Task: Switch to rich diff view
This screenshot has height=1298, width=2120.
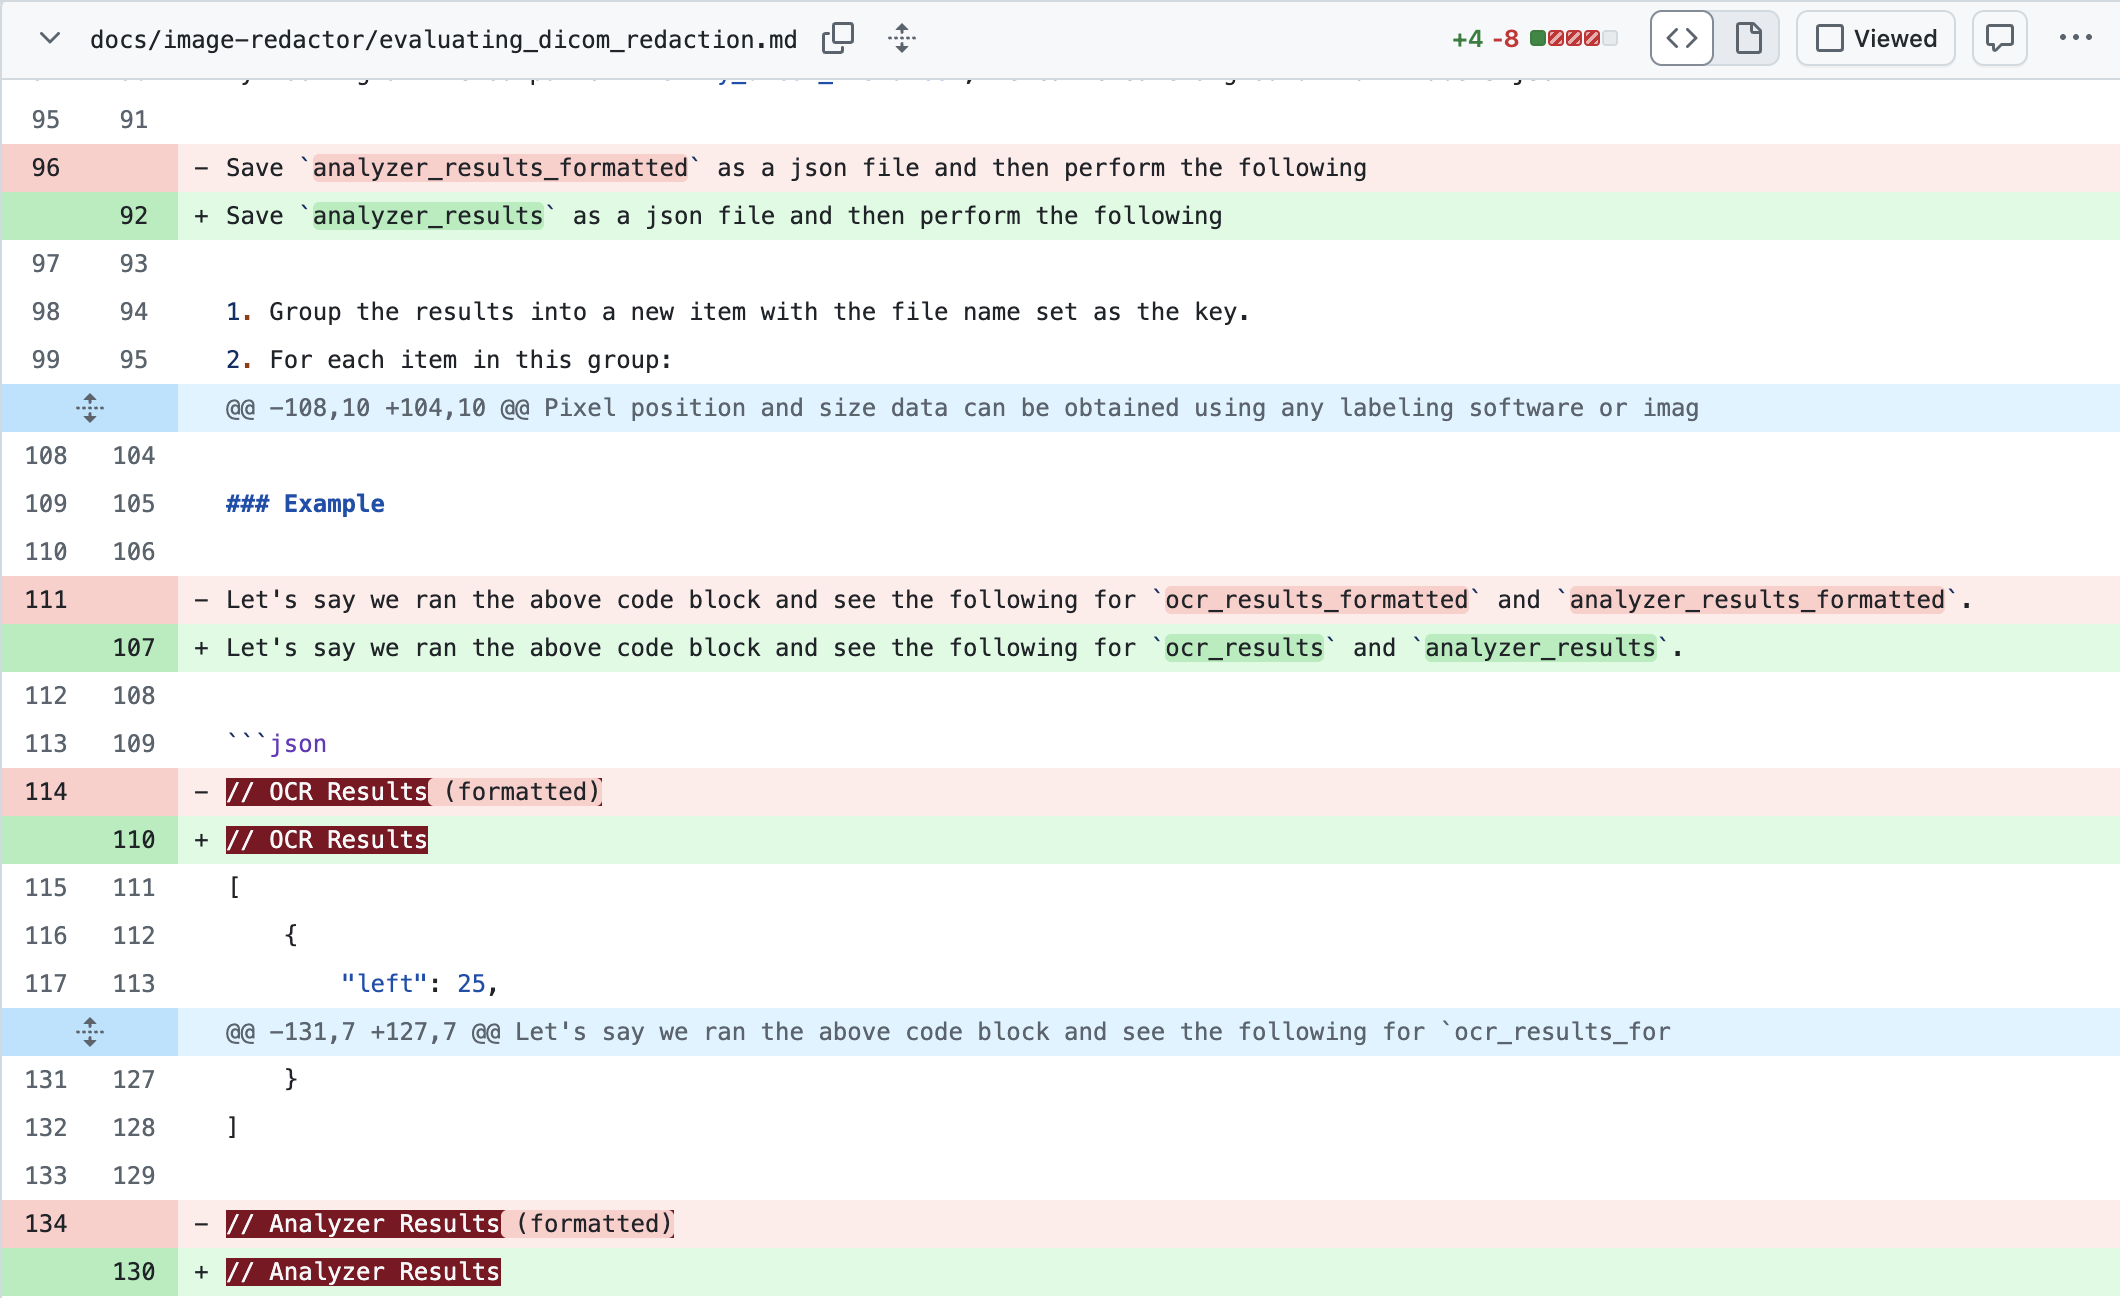Action: click(x=1748, y=39)
